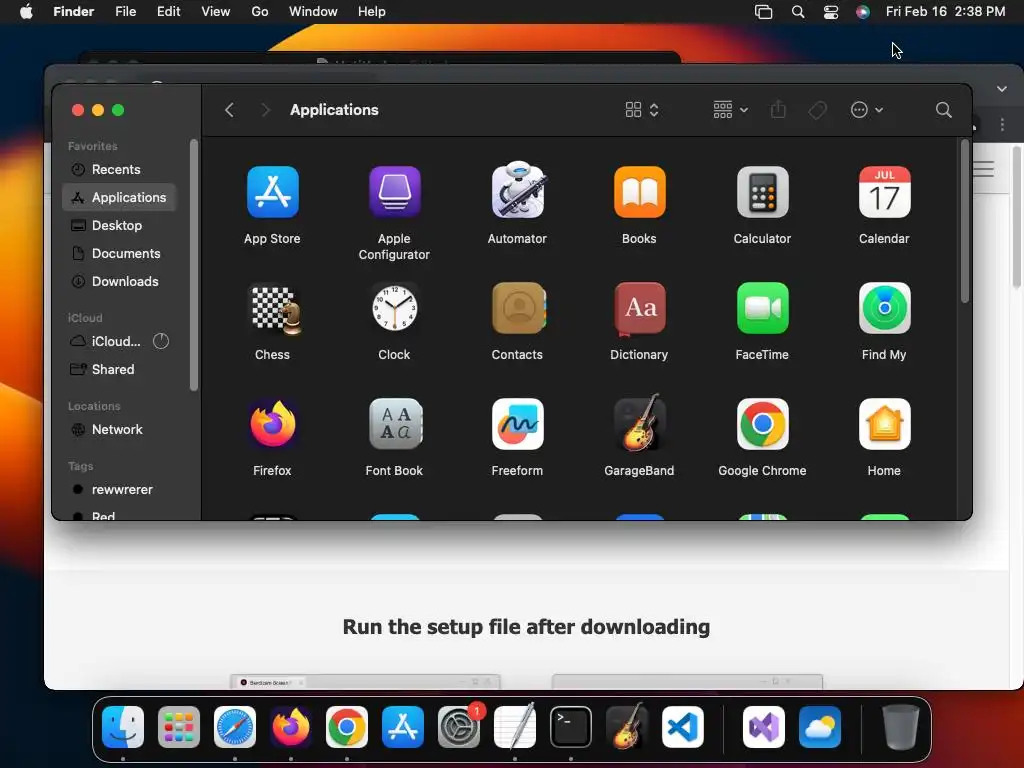Select GarageBand in Applications folder

(x=639, y=423)
